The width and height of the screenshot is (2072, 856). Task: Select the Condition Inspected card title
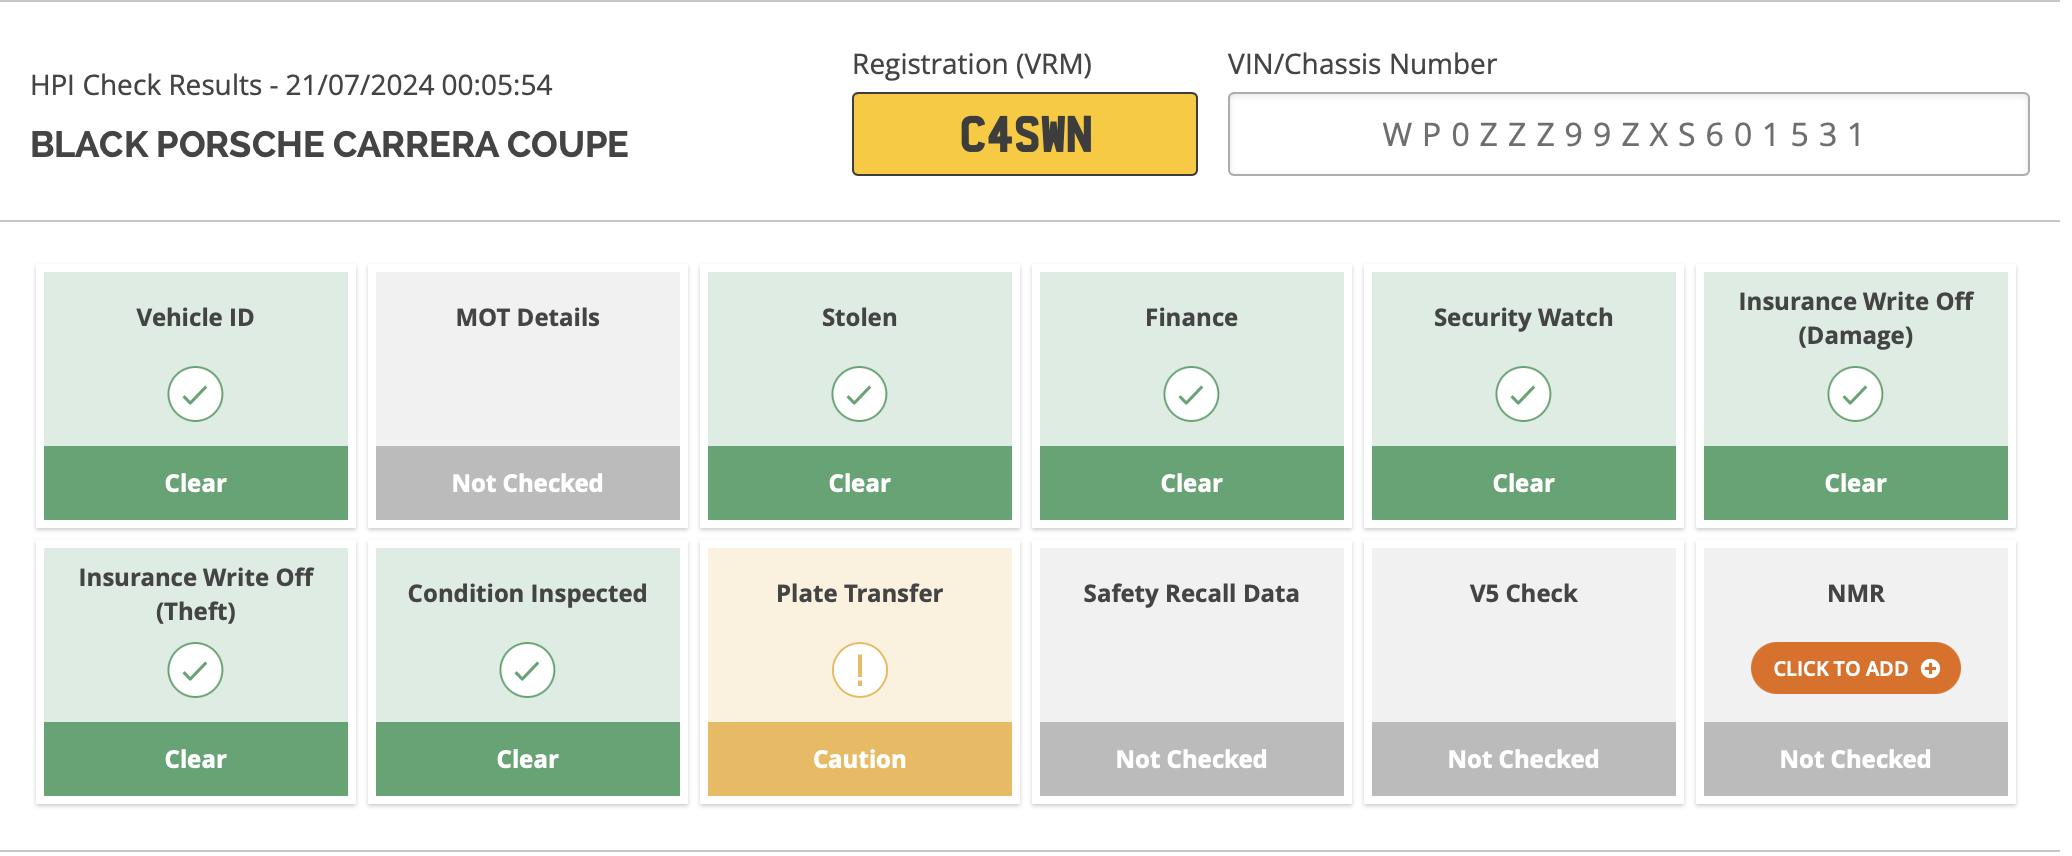[x=527, y=593]
